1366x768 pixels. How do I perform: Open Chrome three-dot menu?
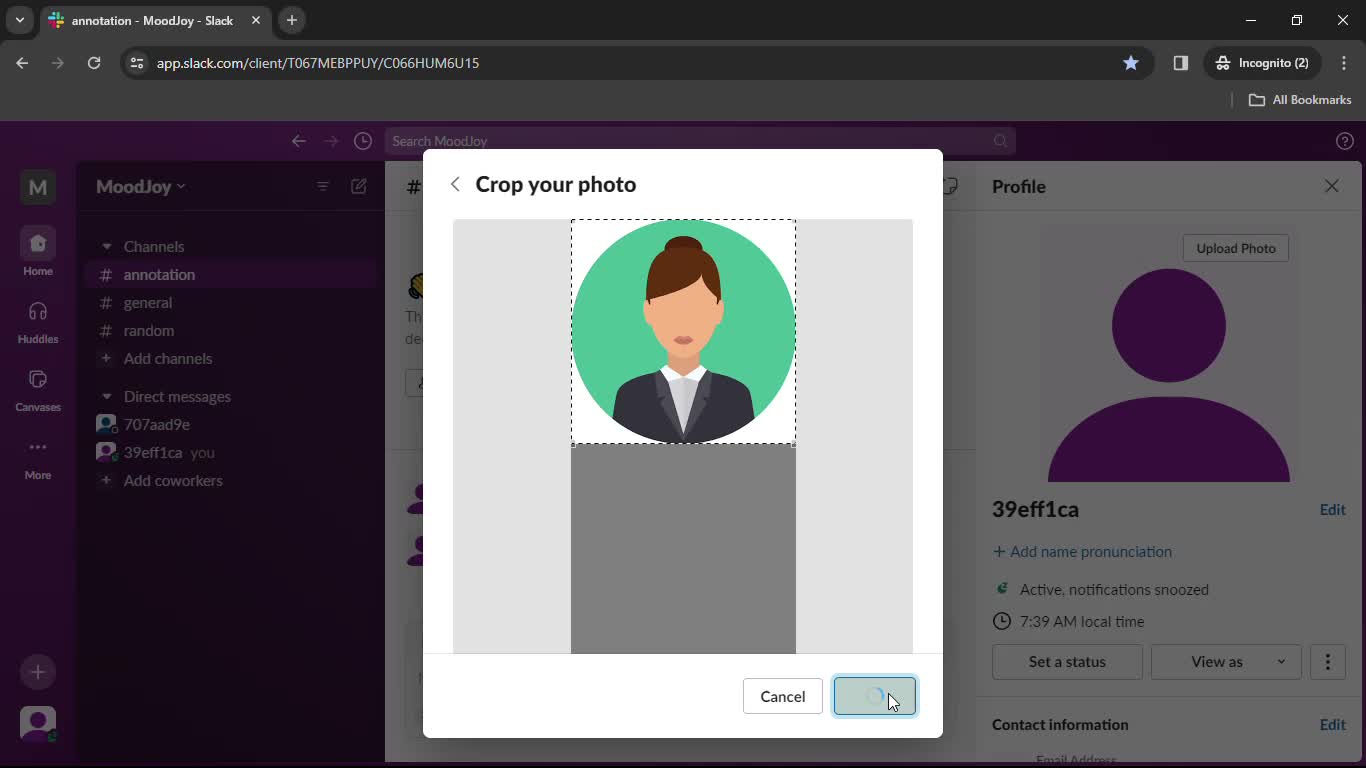(1344, 63)
